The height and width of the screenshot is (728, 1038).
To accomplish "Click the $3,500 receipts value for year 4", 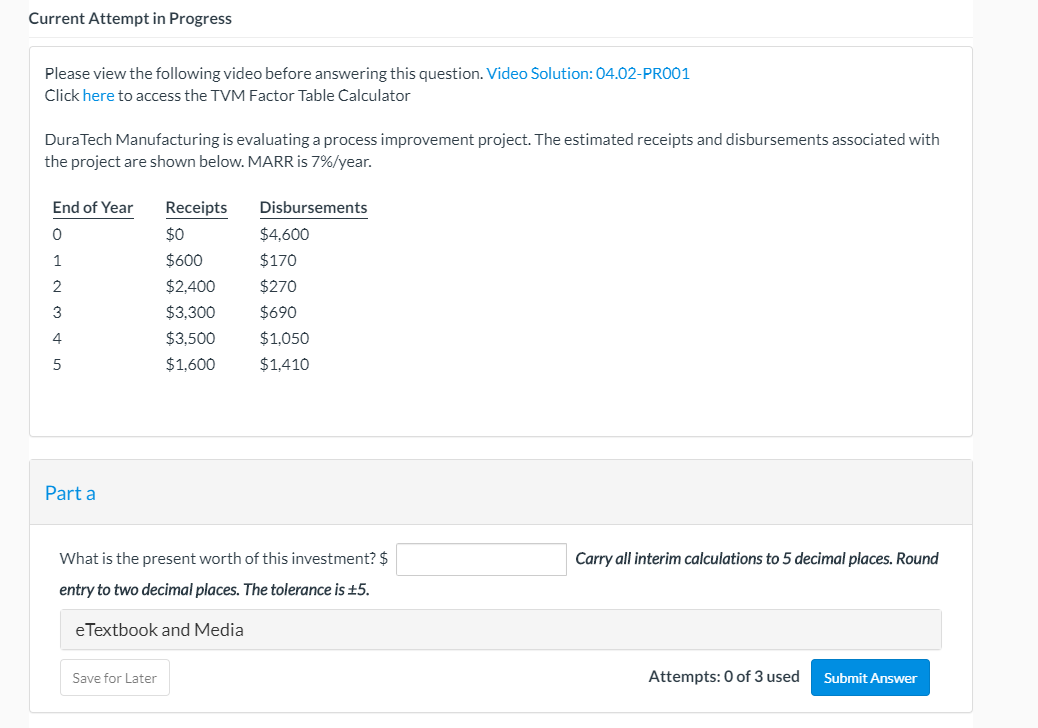I will coord(190,338).
